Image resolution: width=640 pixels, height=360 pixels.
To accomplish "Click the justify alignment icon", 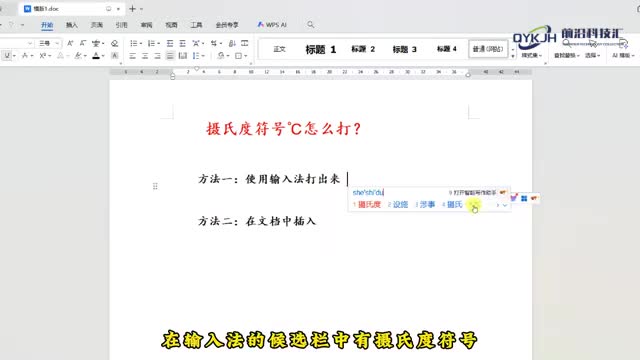I will (170, 56).
